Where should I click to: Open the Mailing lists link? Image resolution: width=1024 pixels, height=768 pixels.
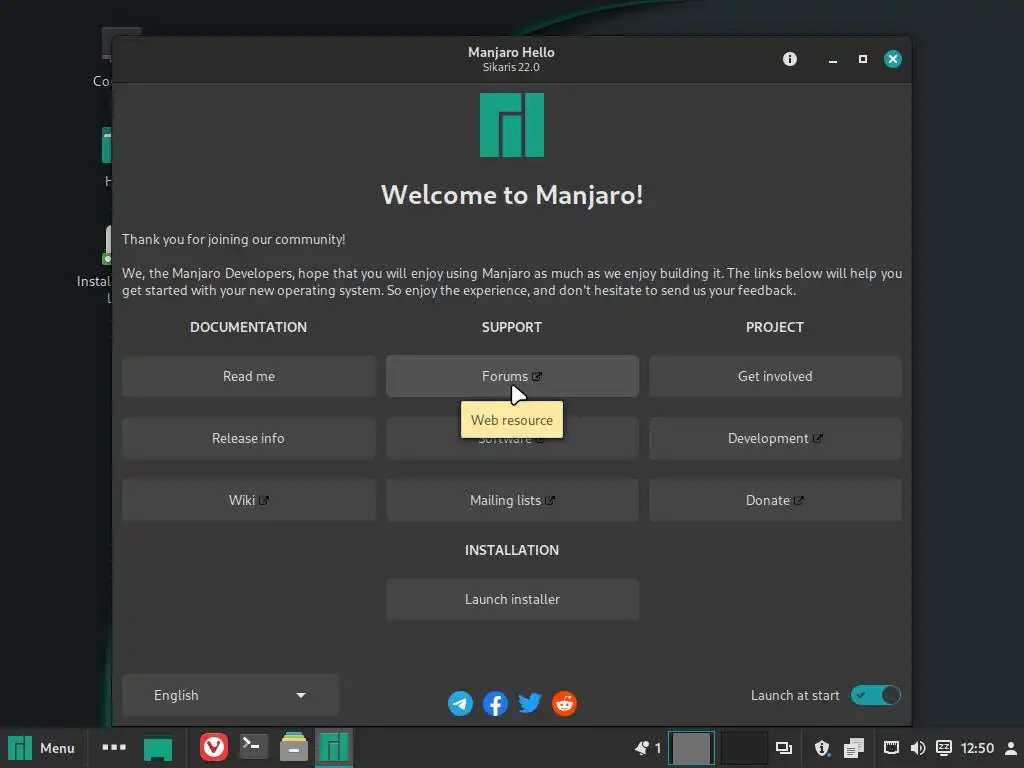(512, 500)
